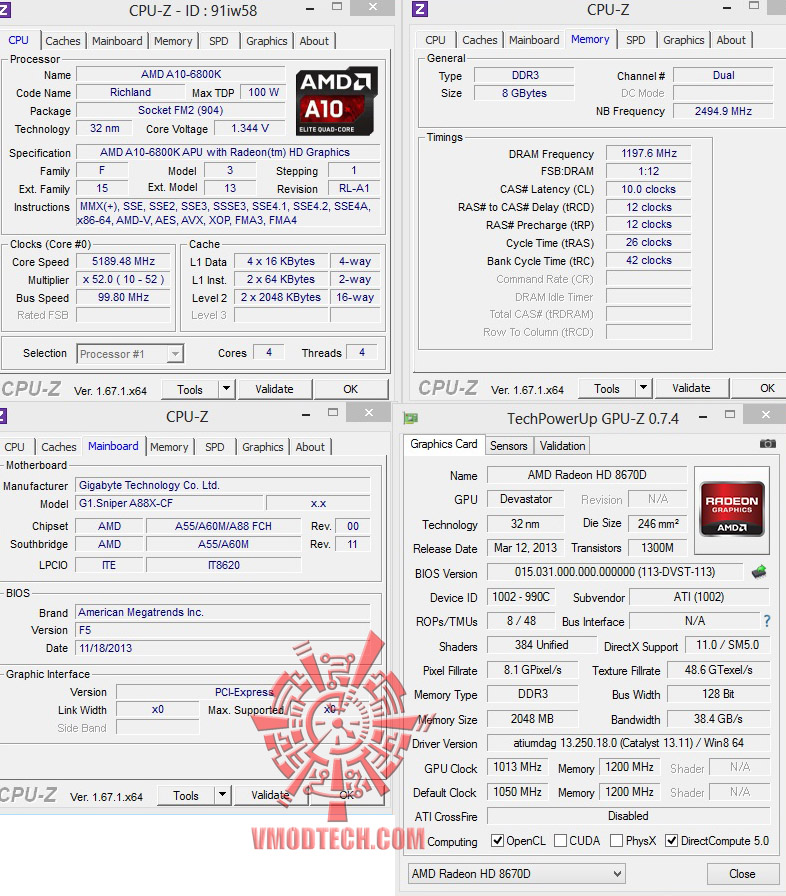
Task: Click the Memory Size 2048 MB field
Action: (532, 718)
